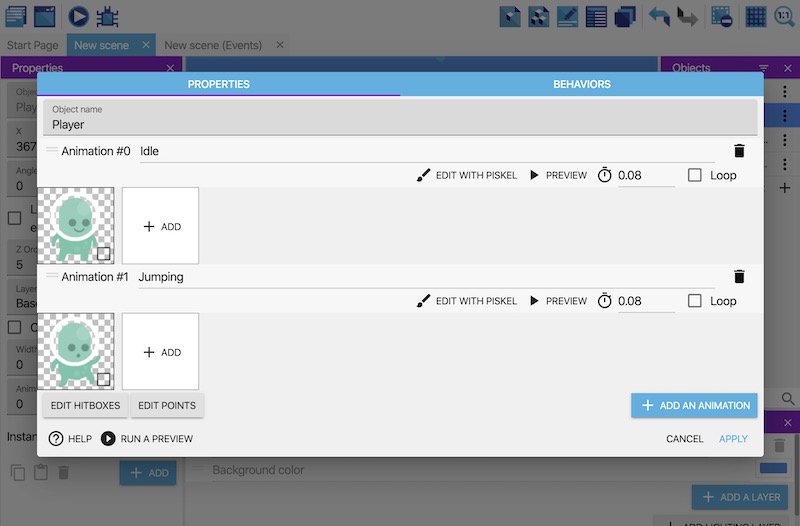The height and width of the screenshot is (526, 800).
Task: Click the debugger bug icon in toolbar
Action: point(108,16)
